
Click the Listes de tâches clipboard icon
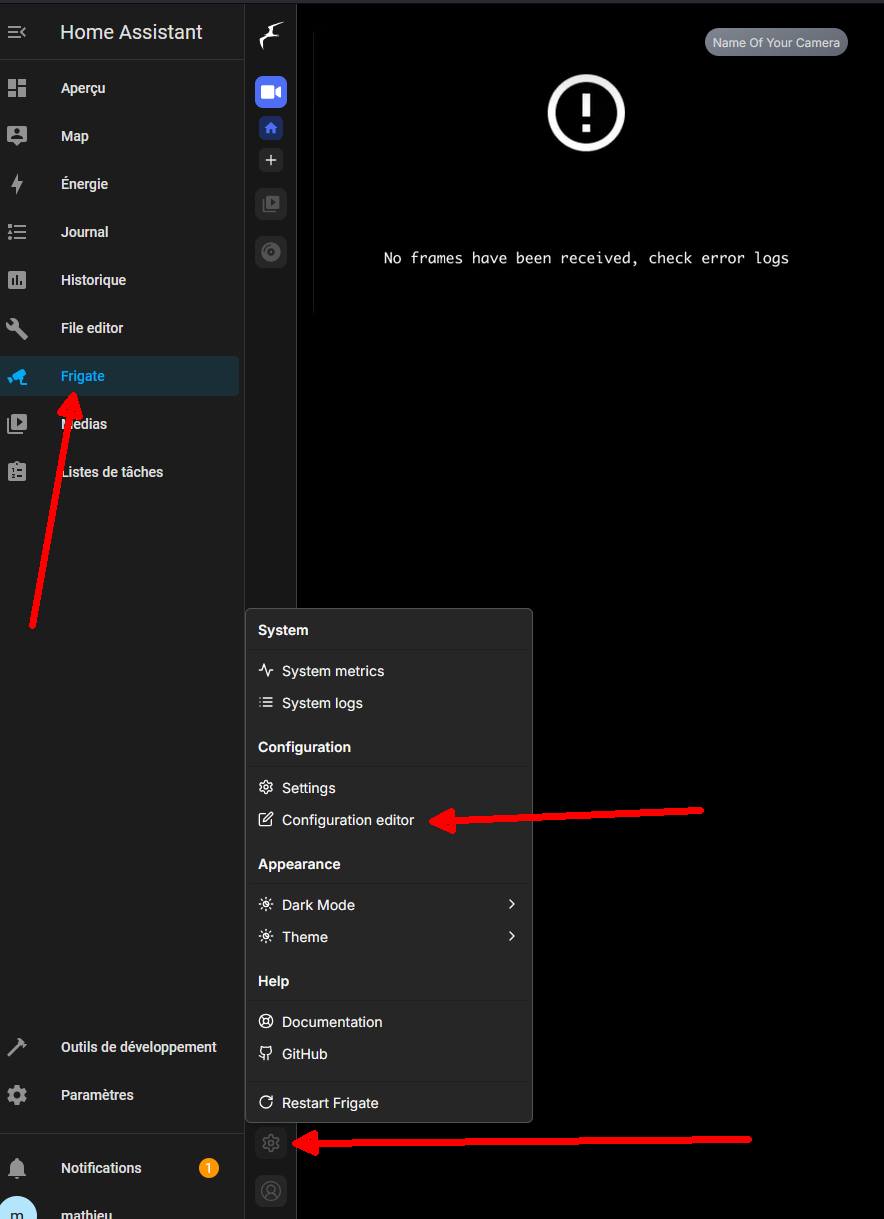(17, 472)
